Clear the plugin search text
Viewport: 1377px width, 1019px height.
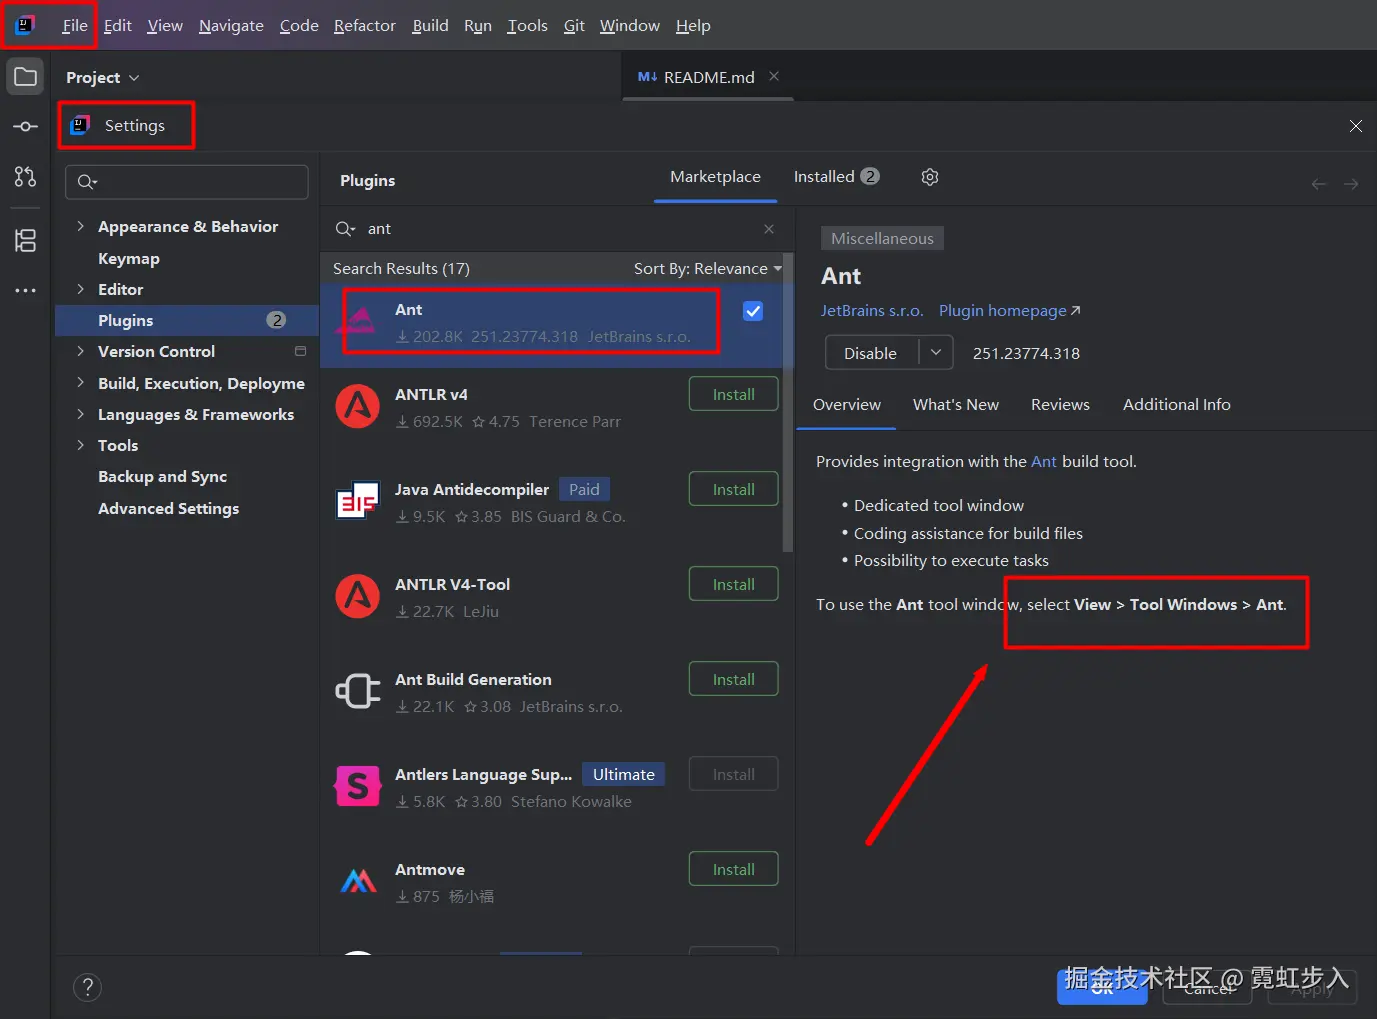coord(769,229)
